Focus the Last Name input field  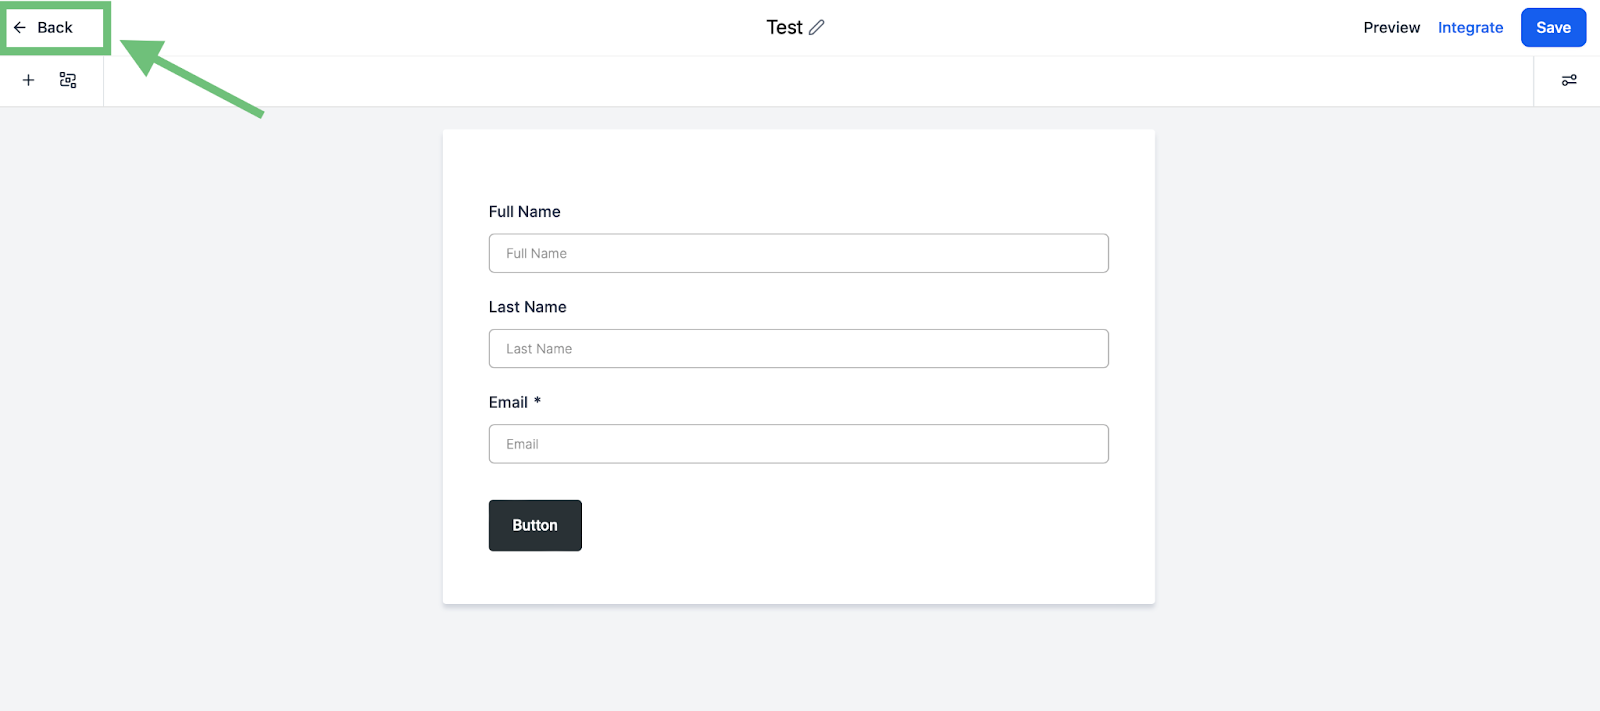(798, 349)
